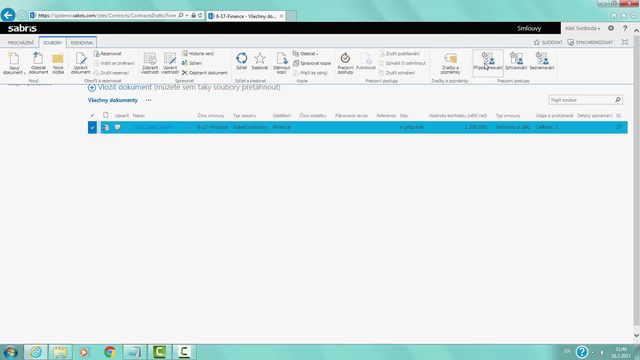Viewport: 640px width, 360px height.
Task: Click the SLEDOVAT link at top right
Action: pyautogui.click(x=548, y=42)
